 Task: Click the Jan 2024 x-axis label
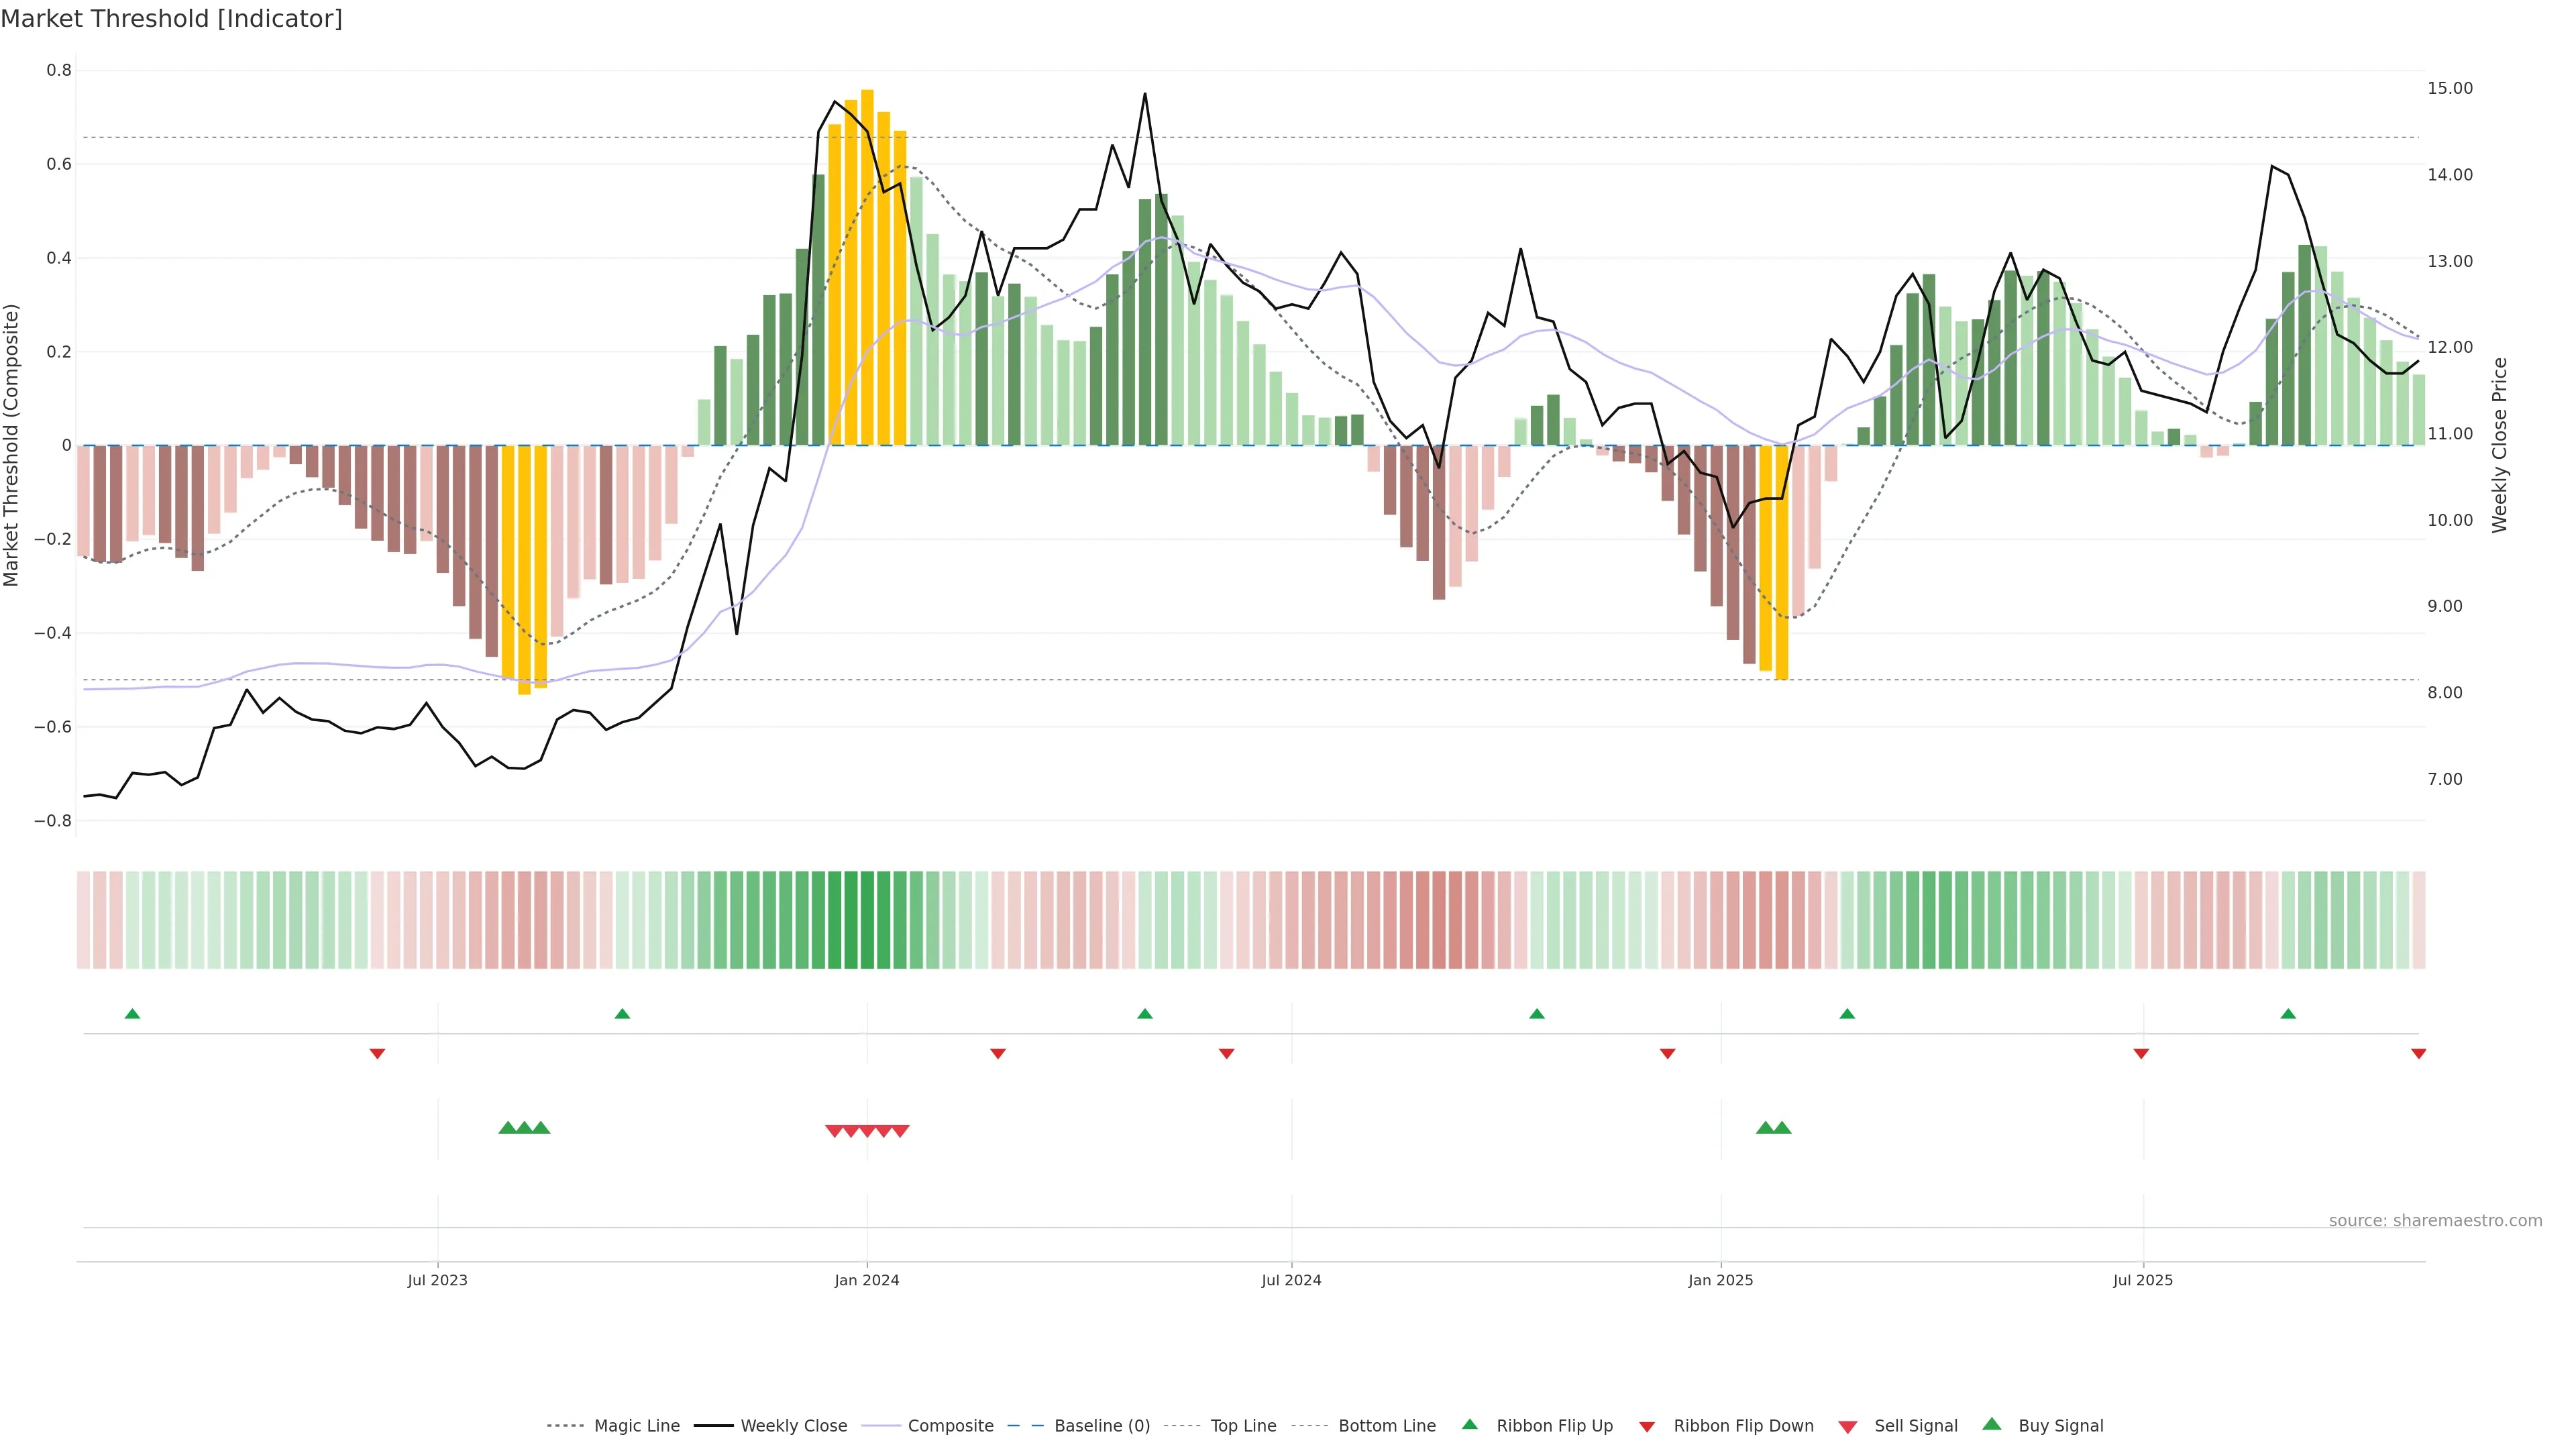pos(867,1280)
